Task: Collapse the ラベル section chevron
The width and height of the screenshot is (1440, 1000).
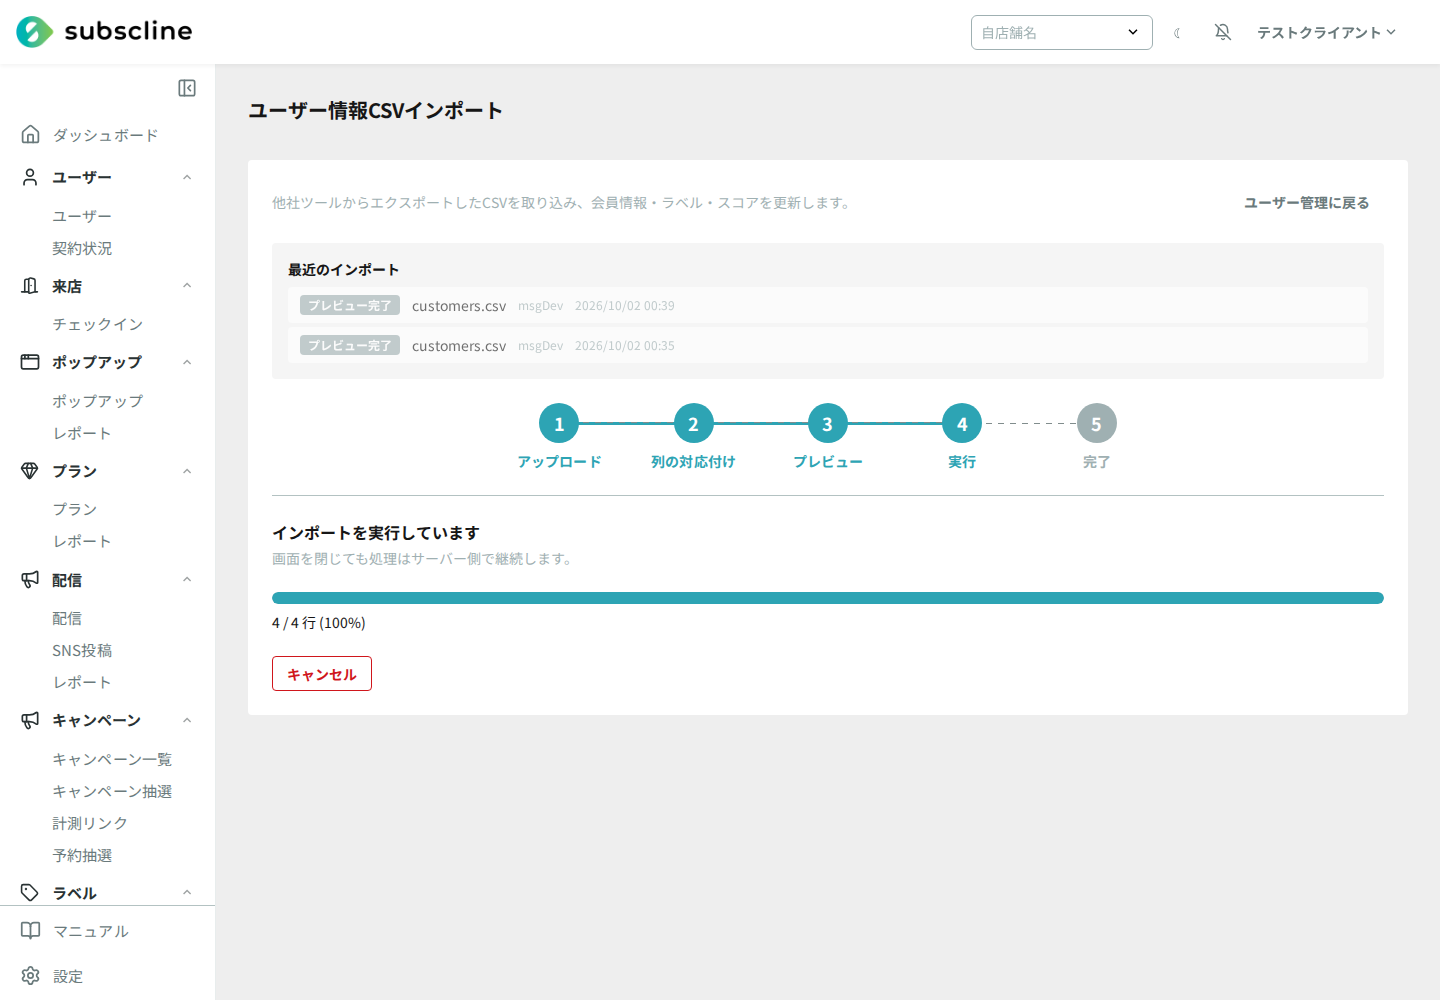Action: click(187, 892)
